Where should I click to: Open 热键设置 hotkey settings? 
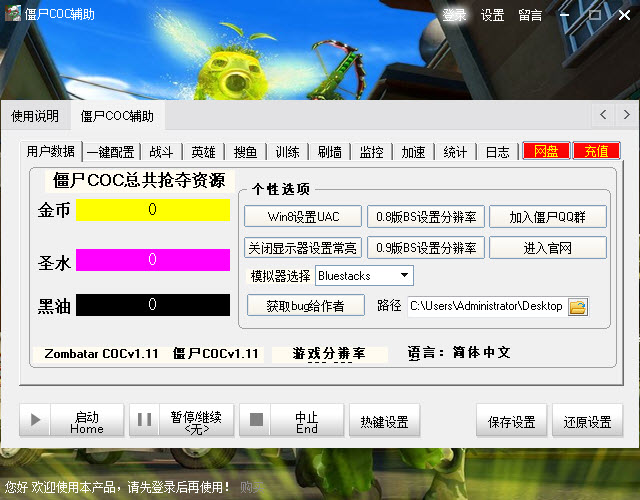(x=384, y=420)
